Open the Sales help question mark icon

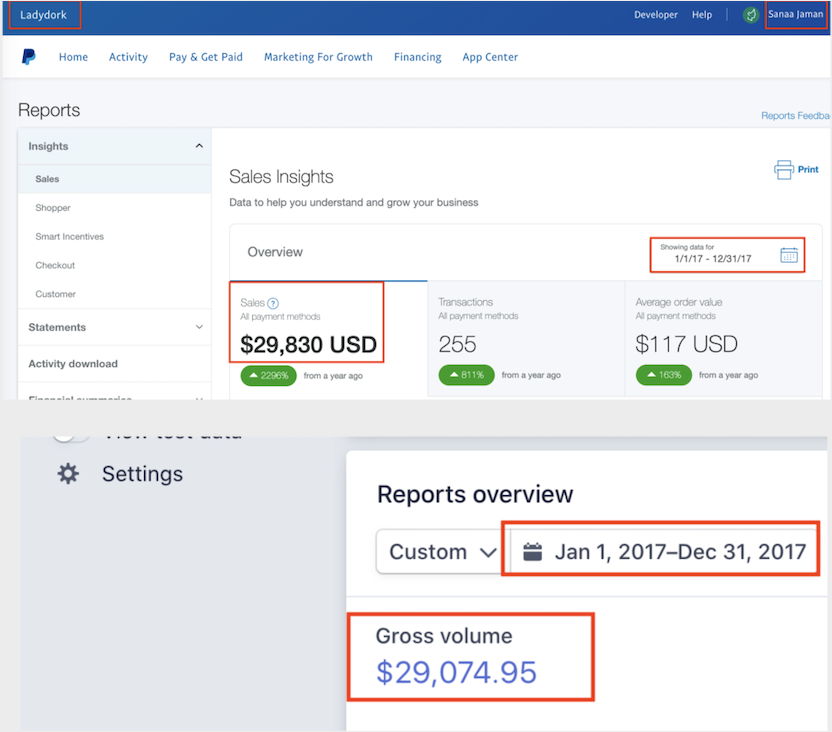[x=273, y=303]
